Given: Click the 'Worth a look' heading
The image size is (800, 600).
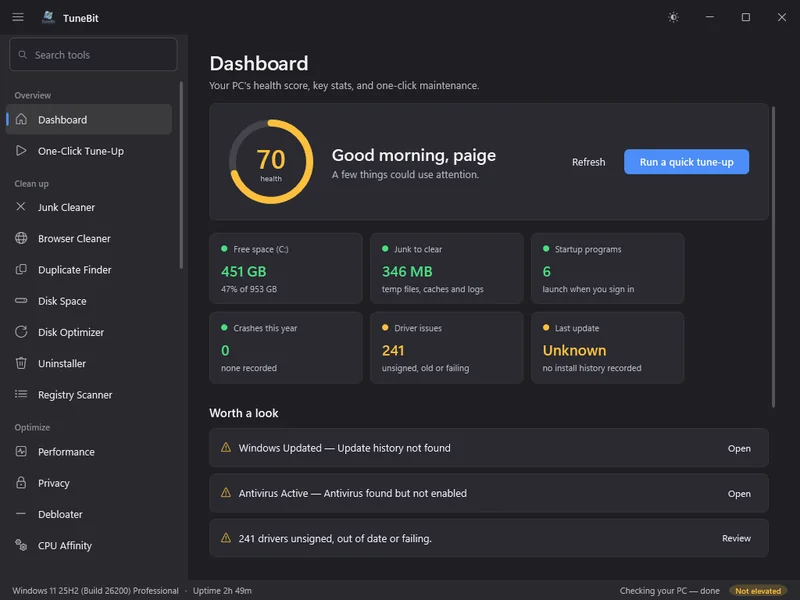Looking at the screenshot, I should (244, 413).
